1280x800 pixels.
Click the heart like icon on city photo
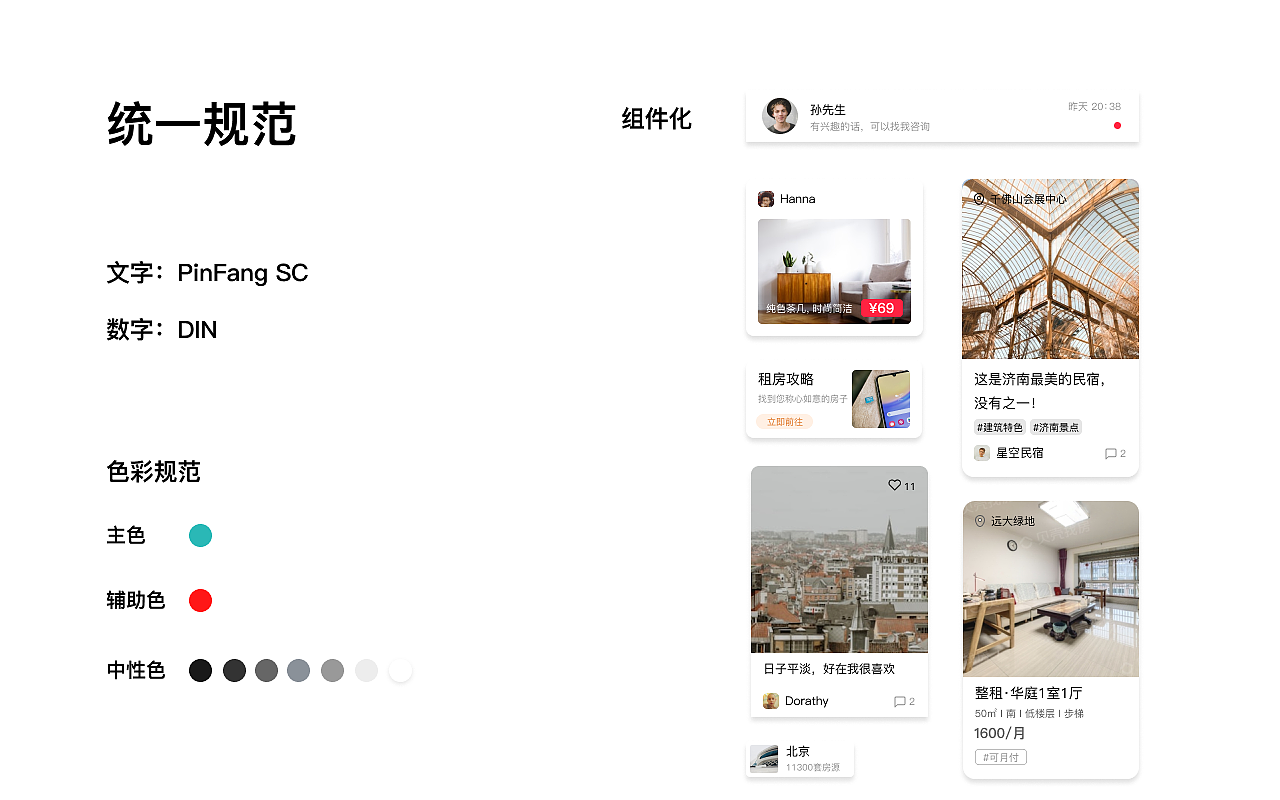[x=895, y=485]
